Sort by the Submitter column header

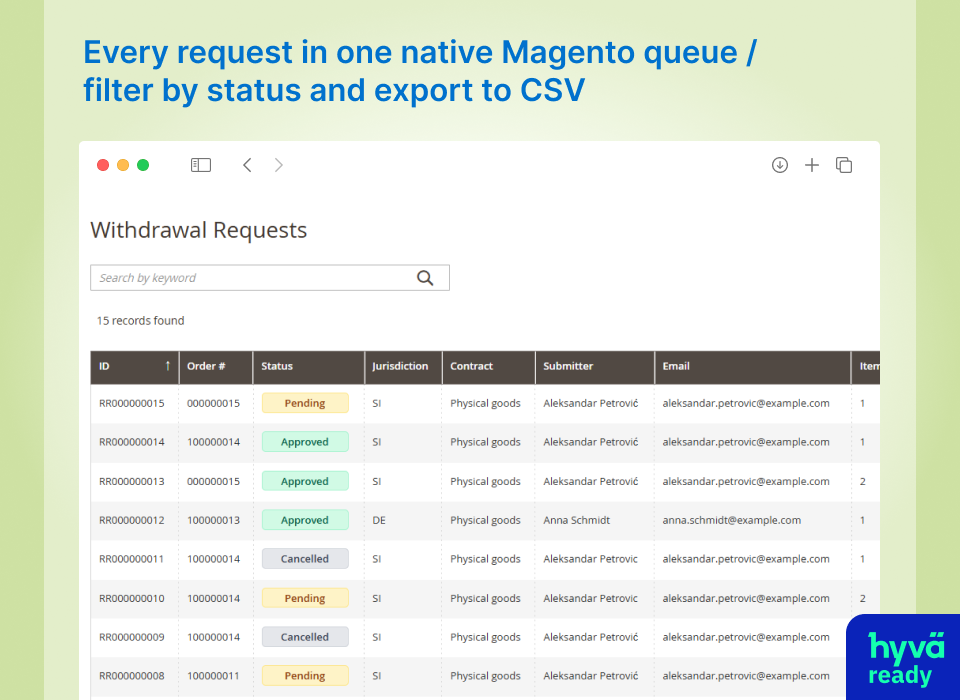(594, 366)
